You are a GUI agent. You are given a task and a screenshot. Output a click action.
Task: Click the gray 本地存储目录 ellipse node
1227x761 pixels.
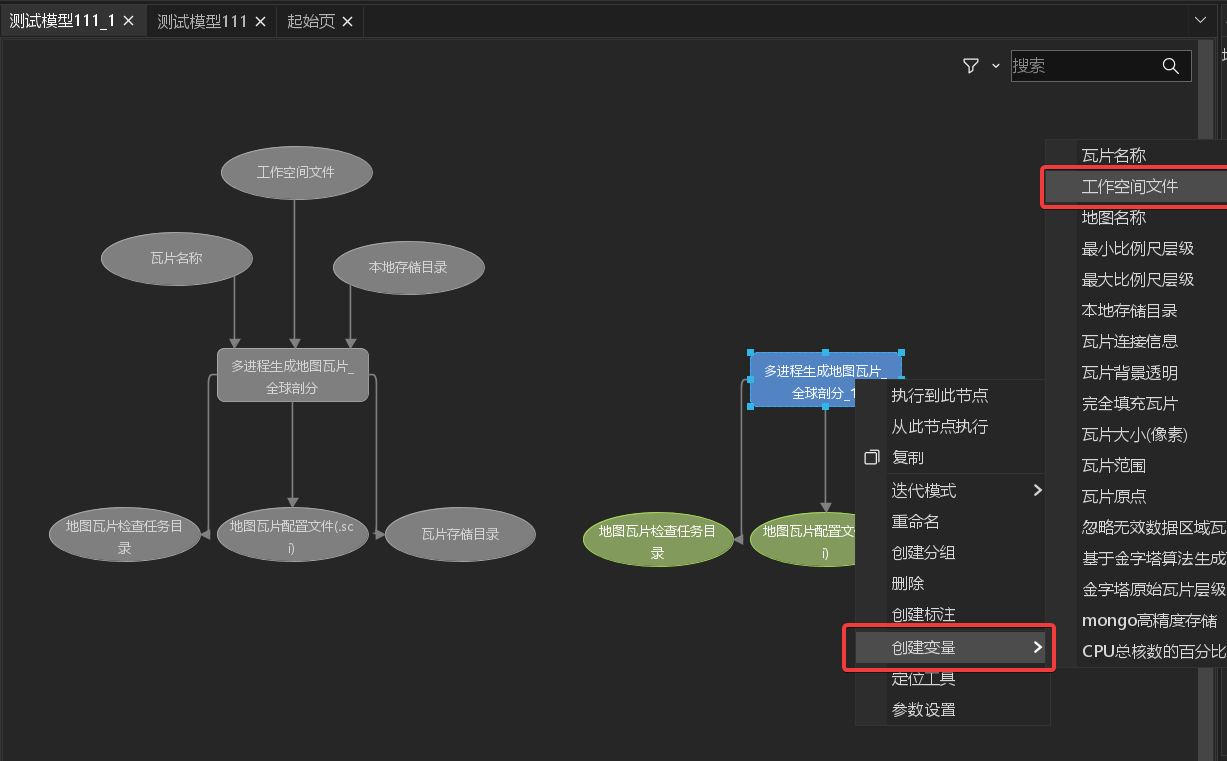coord(408,267)
